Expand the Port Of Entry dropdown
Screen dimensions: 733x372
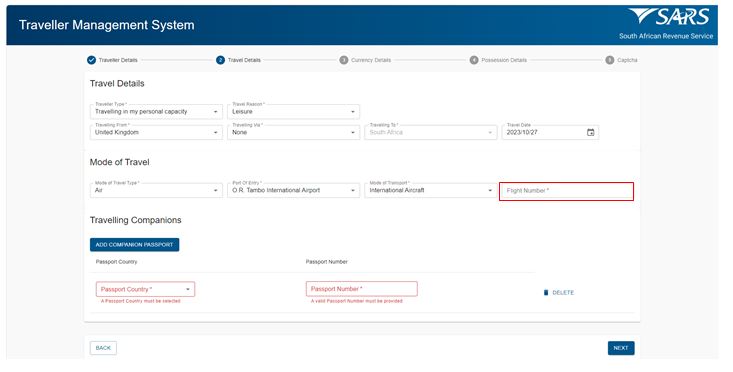coord(294,190)
